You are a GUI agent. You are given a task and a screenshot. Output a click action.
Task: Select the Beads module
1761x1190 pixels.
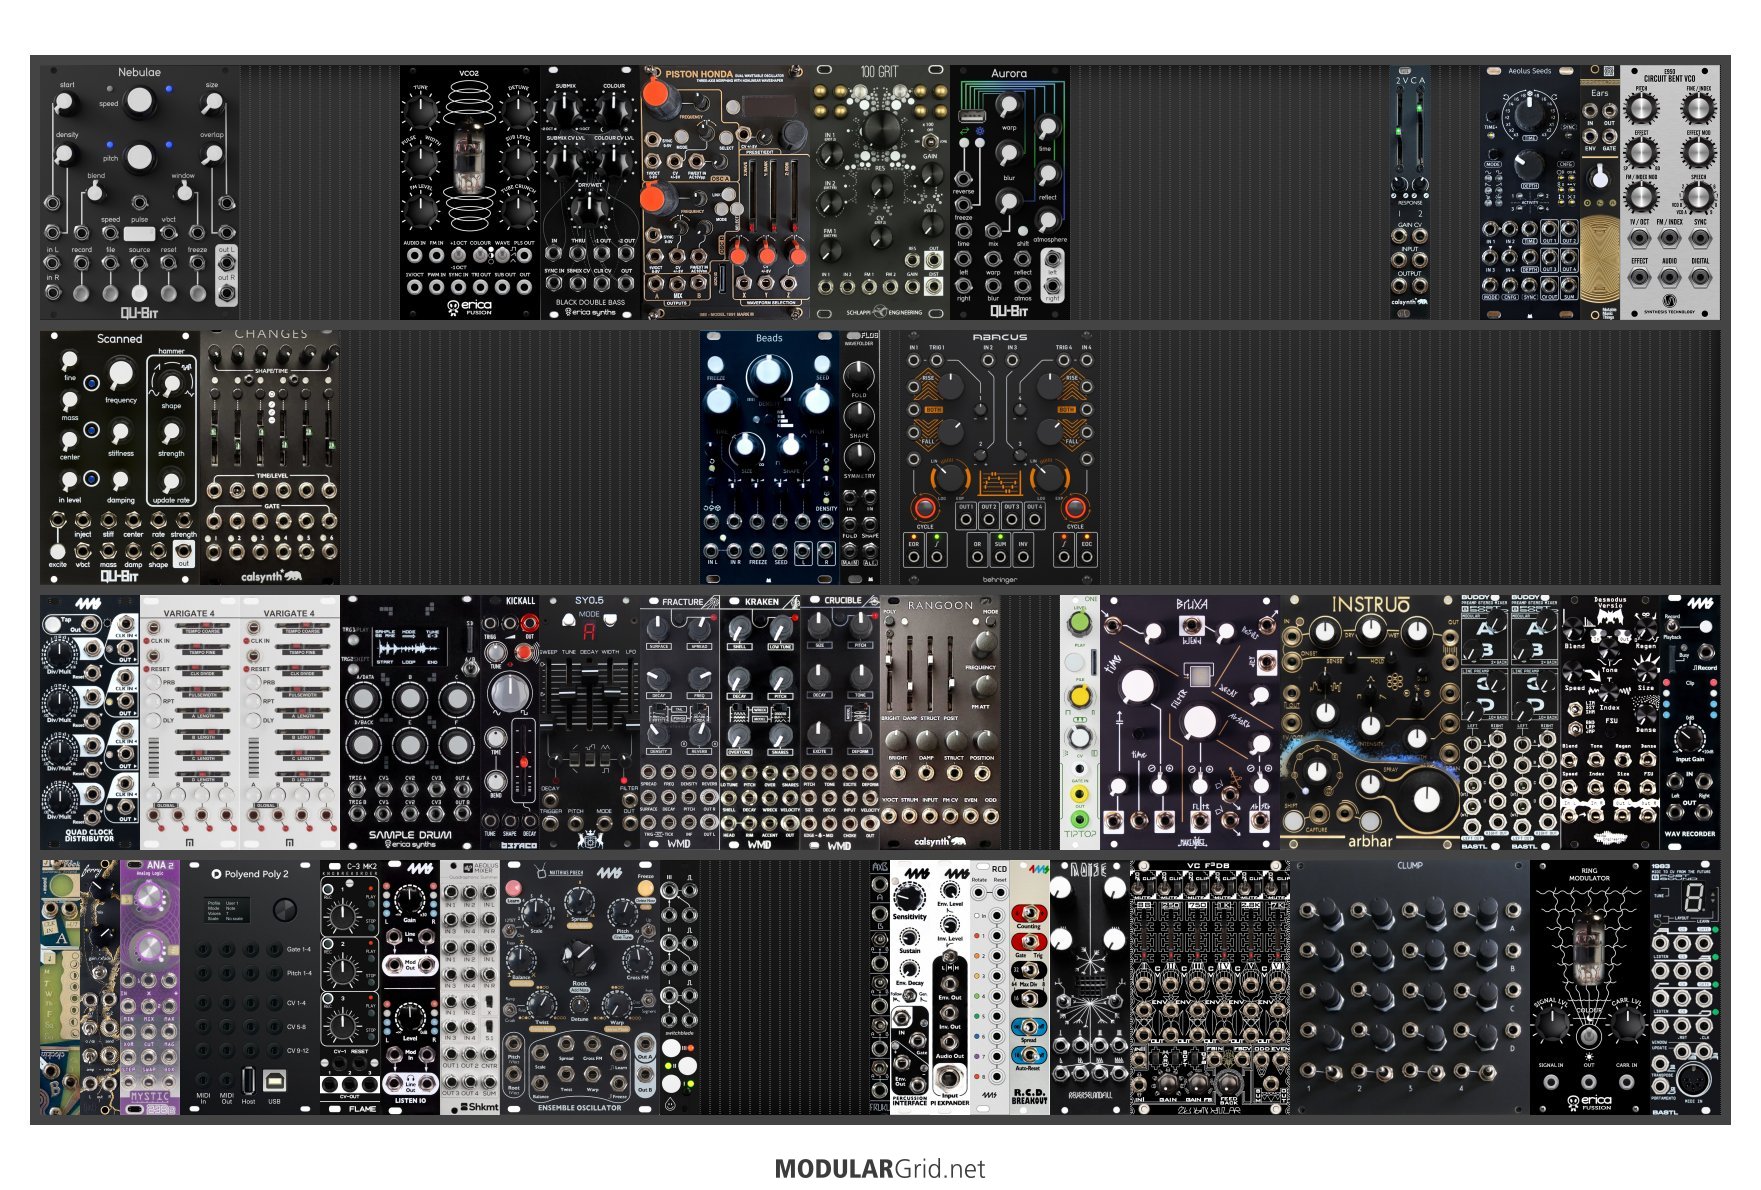coord(770,457)
